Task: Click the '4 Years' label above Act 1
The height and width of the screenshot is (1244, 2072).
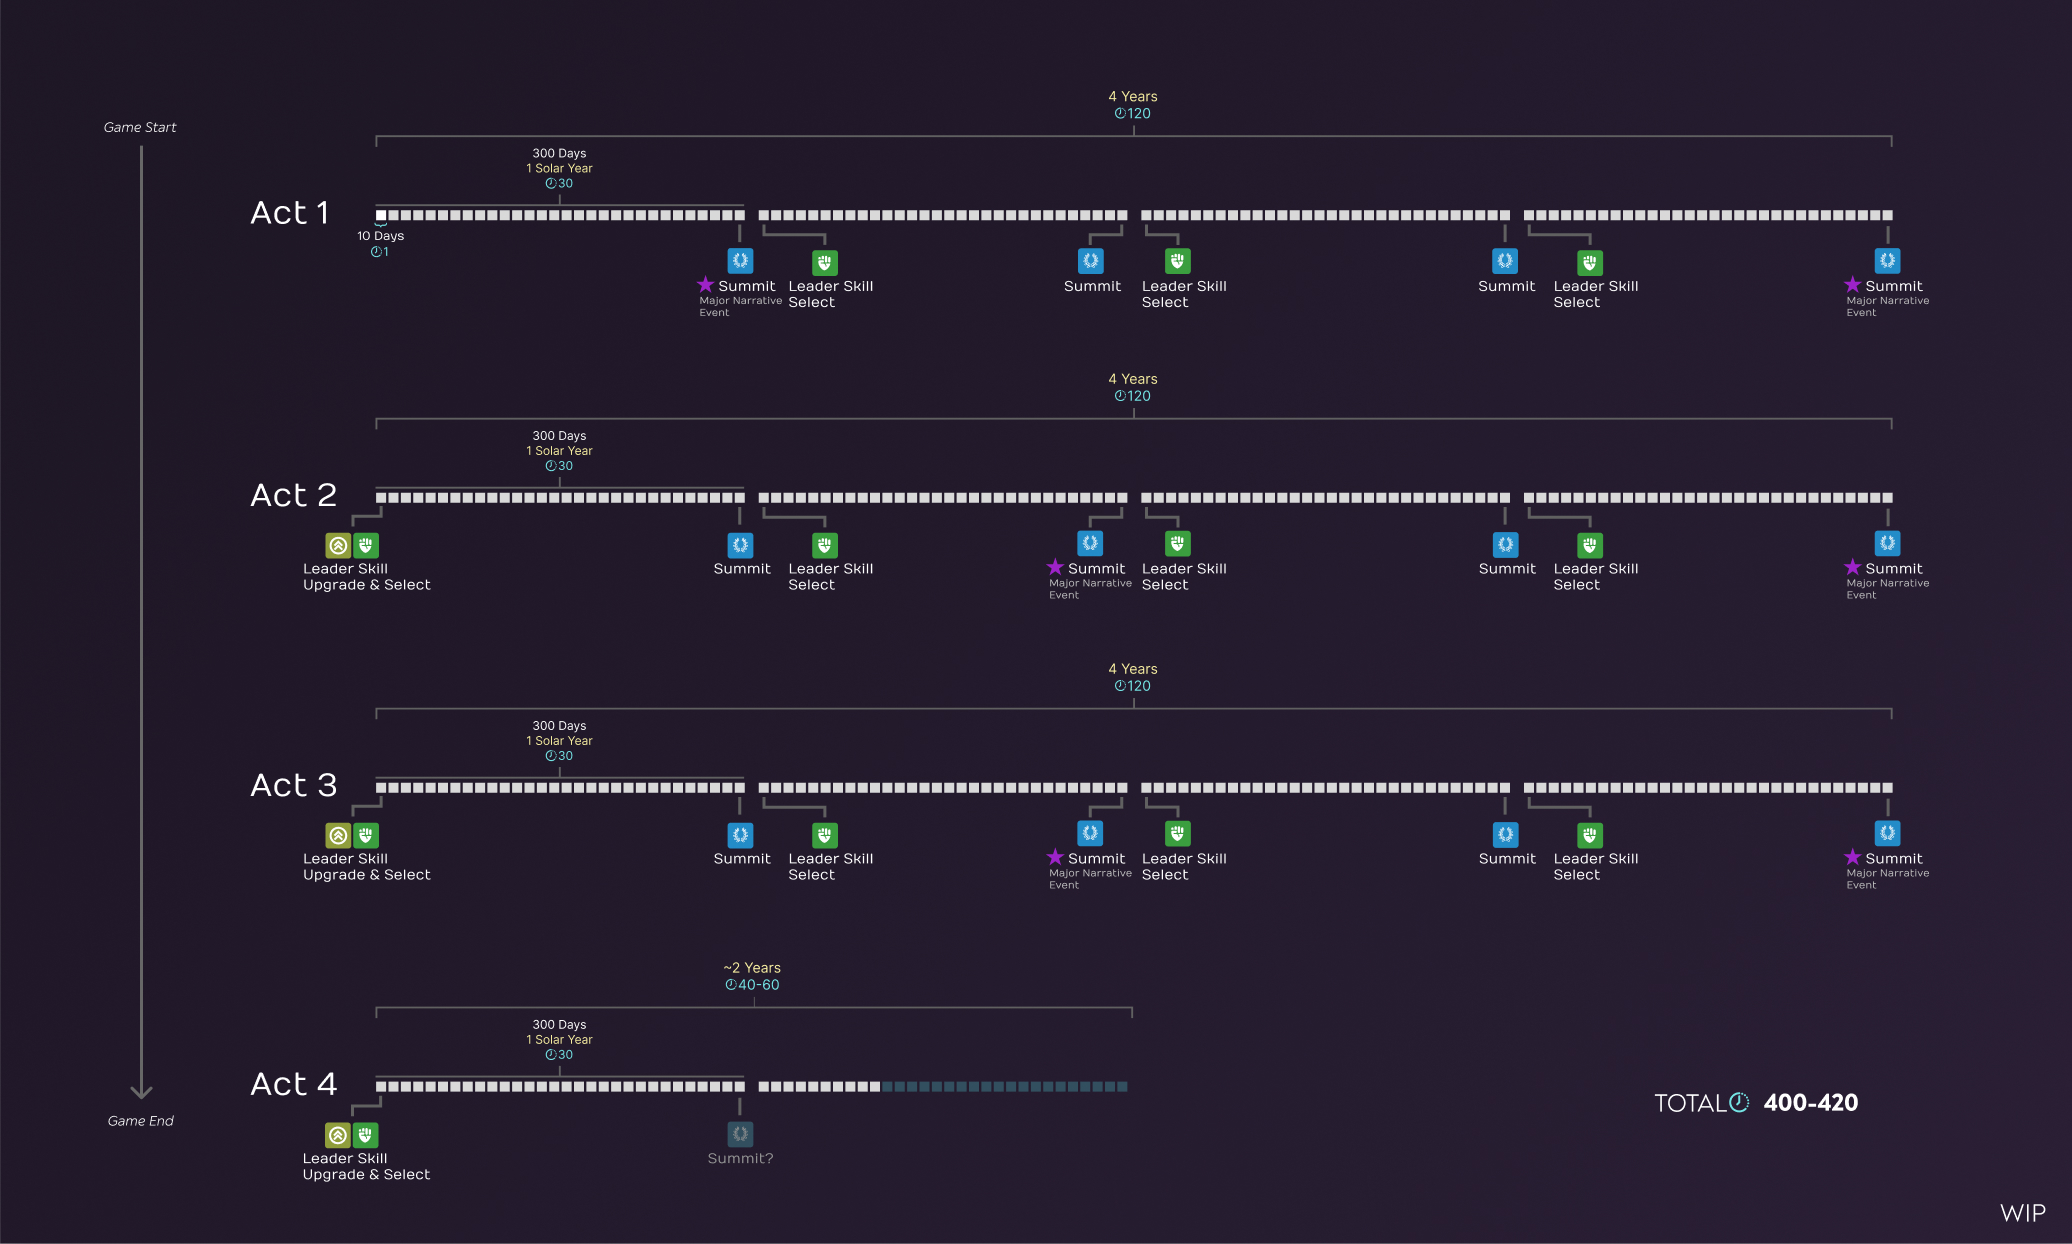Action: coord(1133,96)
